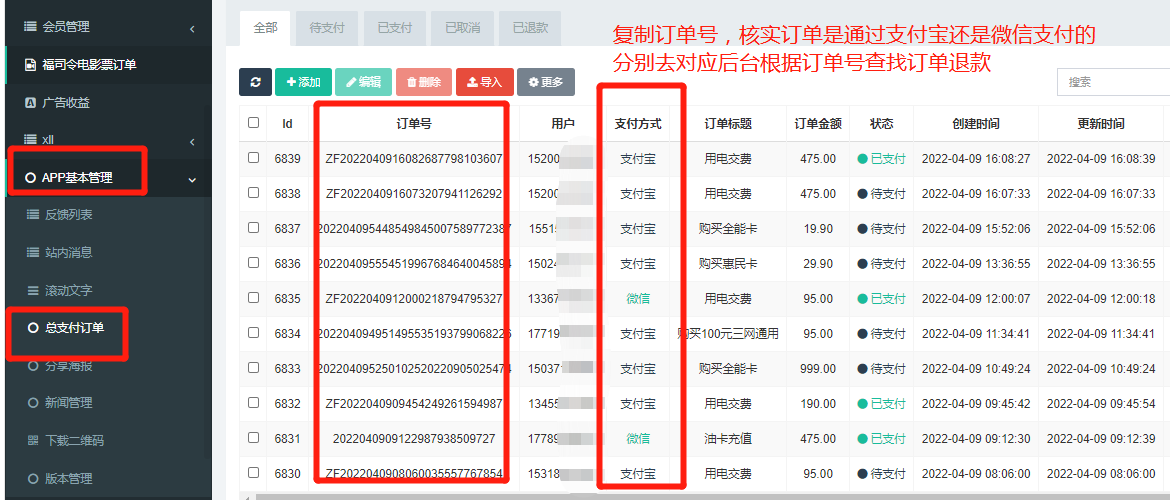Click the 站内消息 list icon
1170x500 pixels.
(32, 252)
